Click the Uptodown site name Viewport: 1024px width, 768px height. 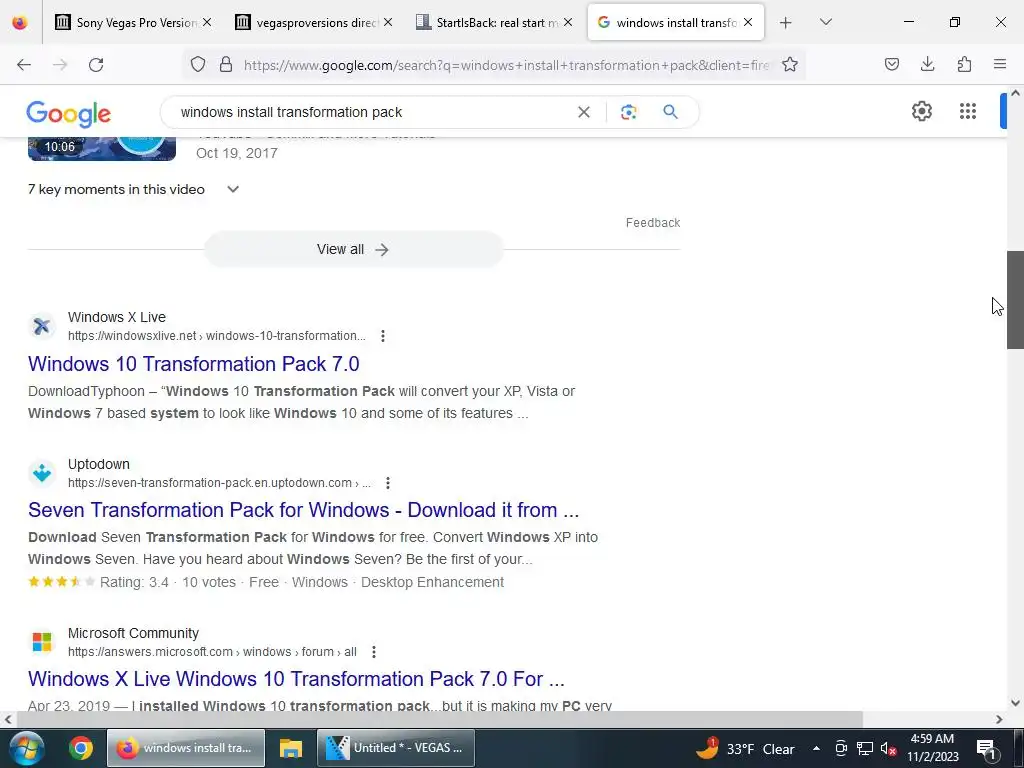point(99,464)
